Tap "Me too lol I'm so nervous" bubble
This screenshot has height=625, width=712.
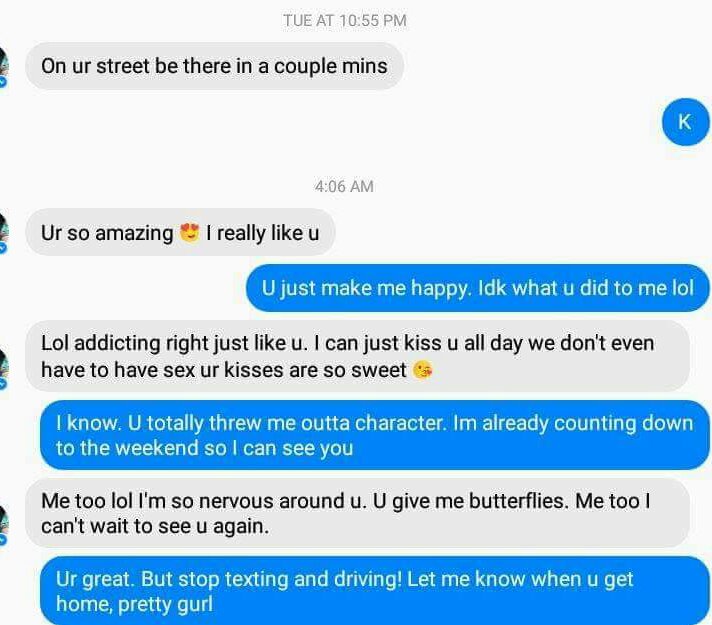pos(357,513)
